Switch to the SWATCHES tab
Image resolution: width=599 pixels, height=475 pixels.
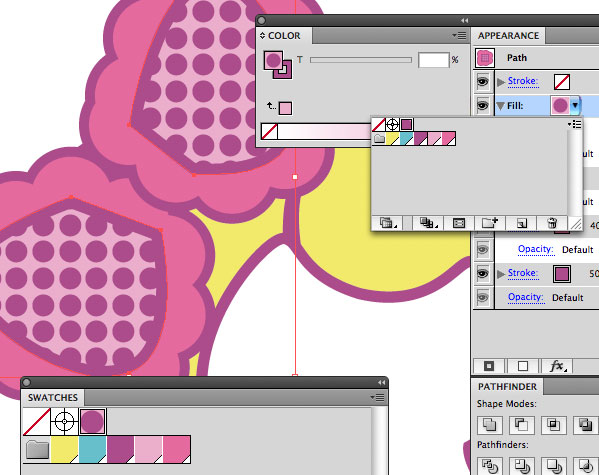(x=53, y=397)
